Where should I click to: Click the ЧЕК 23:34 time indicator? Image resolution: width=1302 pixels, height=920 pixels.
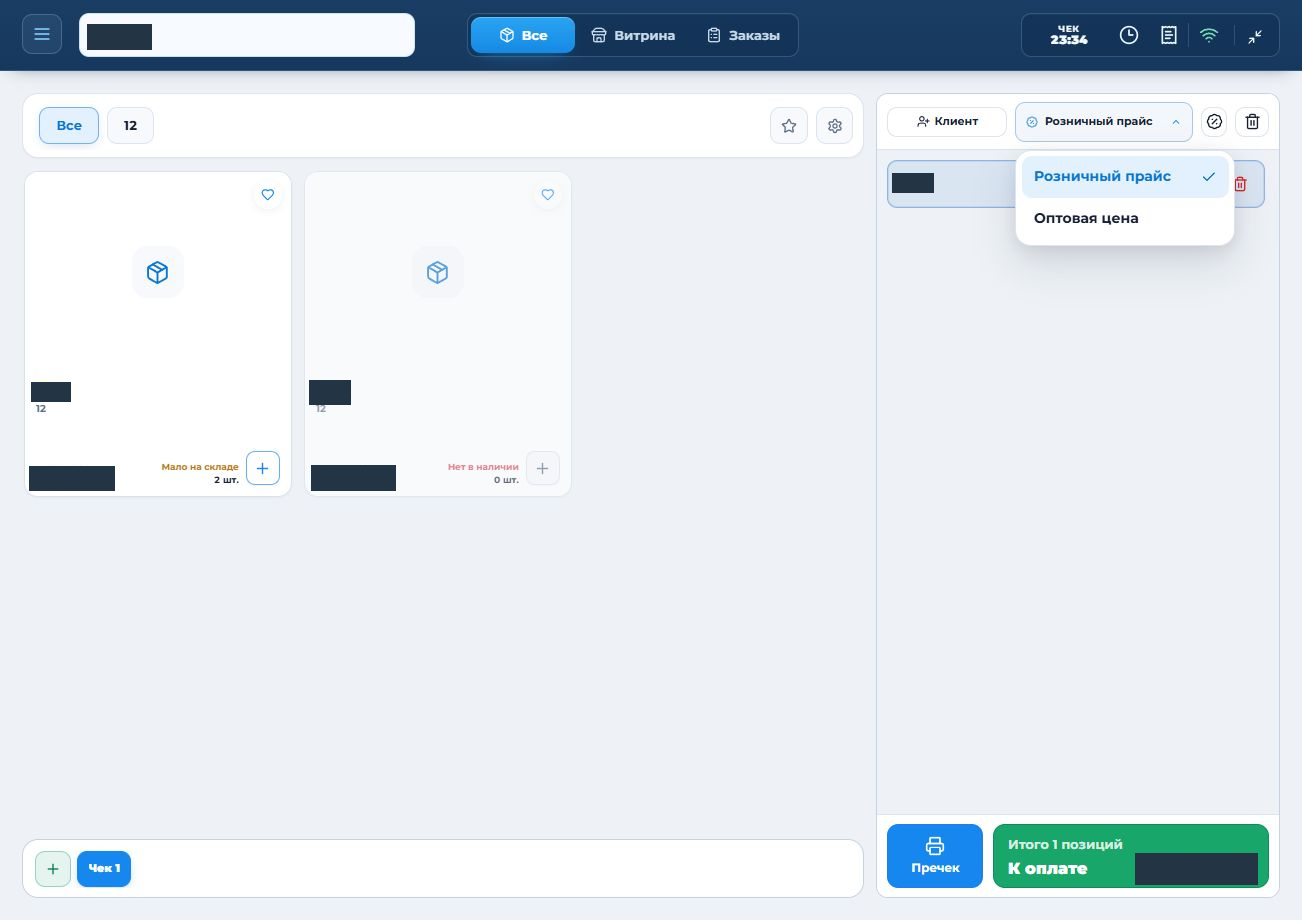[1069, 35]
